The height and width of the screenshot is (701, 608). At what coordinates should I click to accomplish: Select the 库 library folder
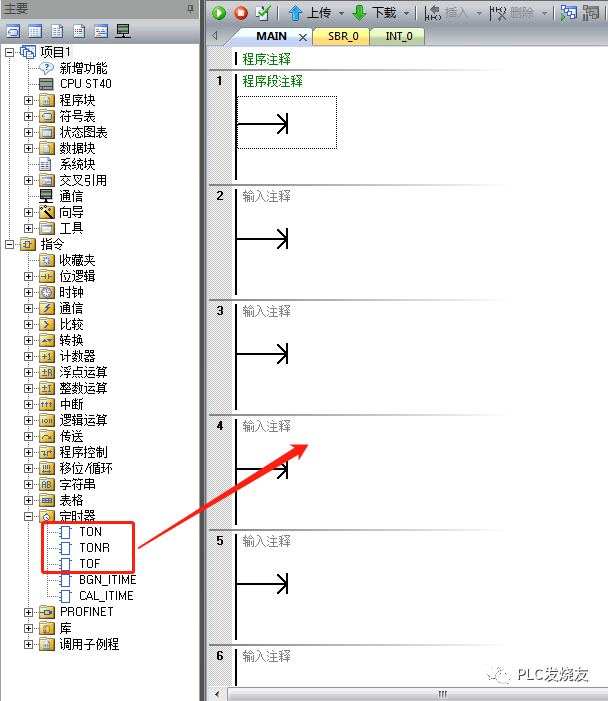click(x=65, y=628)
